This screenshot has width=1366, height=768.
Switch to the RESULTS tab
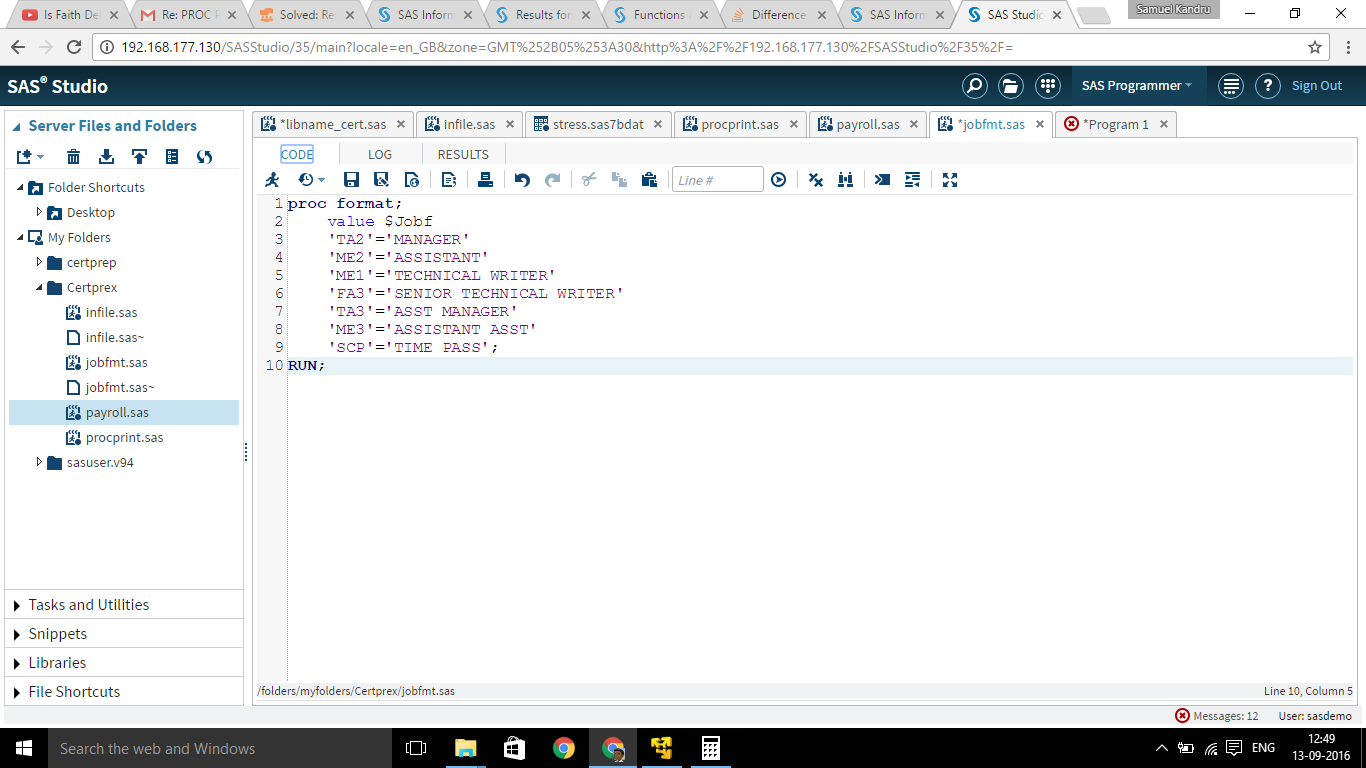click(x=463, y=155)
